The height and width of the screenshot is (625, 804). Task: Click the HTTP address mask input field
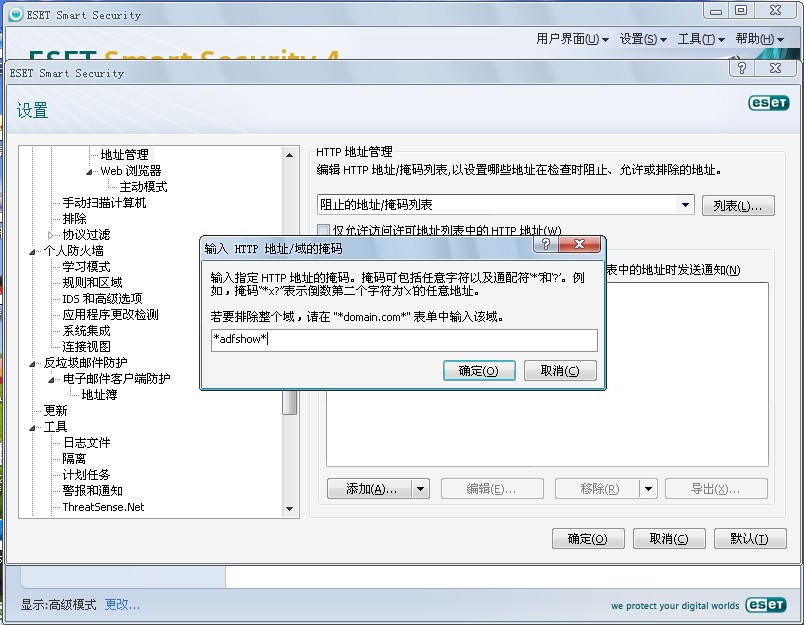404,340
